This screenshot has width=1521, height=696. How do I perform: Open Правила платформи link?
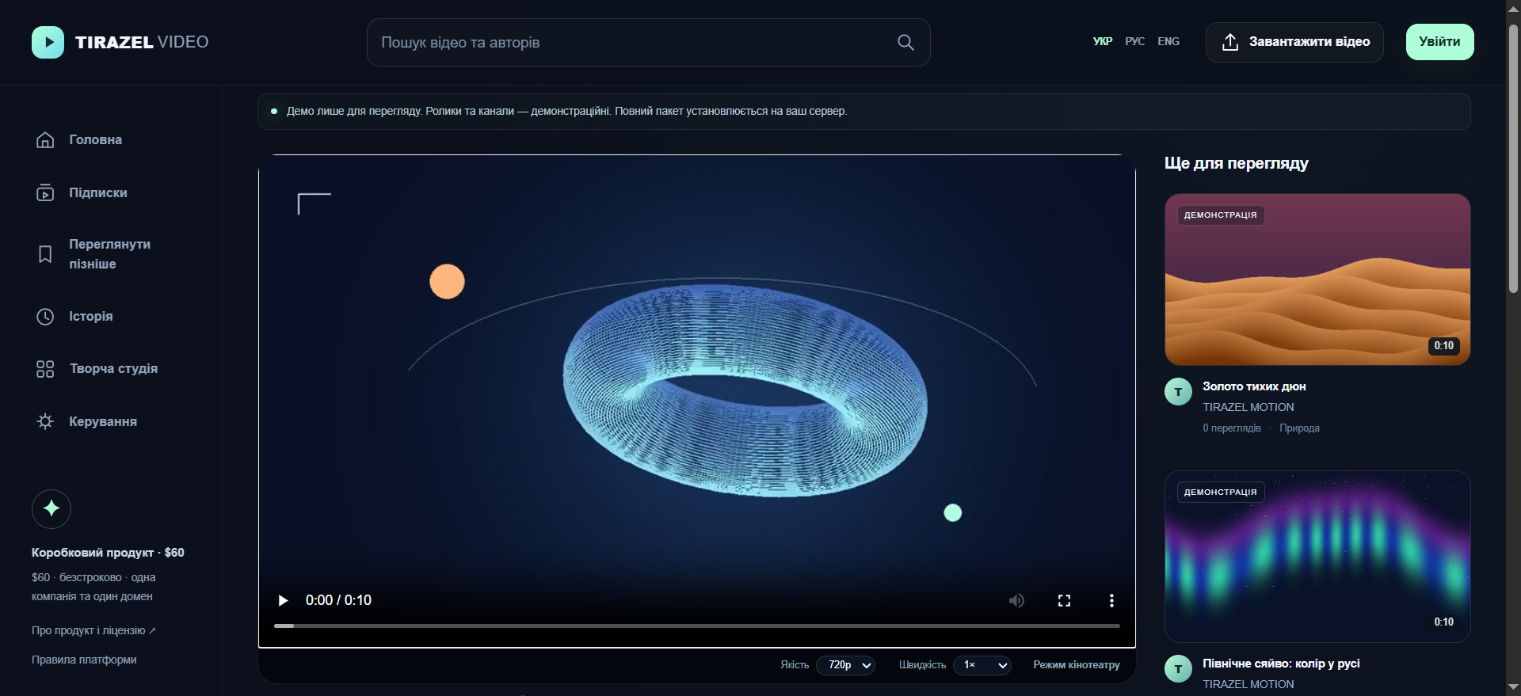click(x=84, y=660)
